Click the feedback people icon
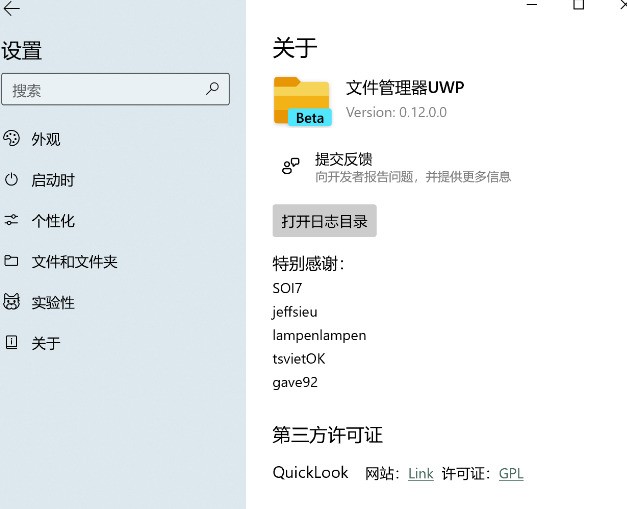The image size is (627, 509). (291, 166)
